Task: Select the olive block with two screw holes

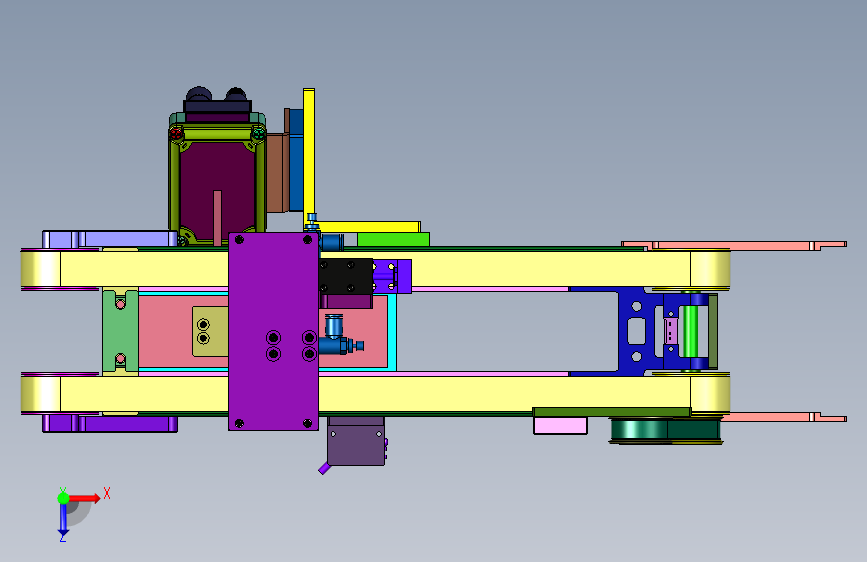Action: (210, 331)
